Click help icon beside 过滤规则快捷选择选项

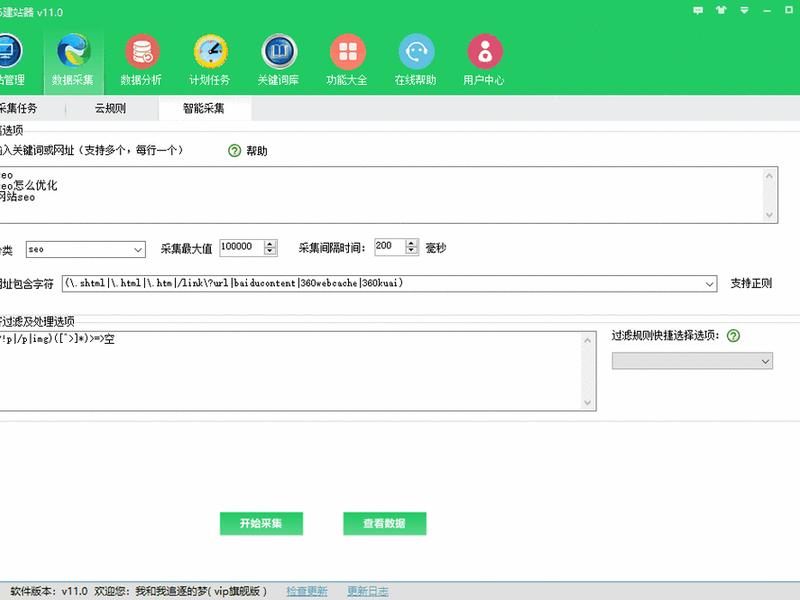pos(733,335)
